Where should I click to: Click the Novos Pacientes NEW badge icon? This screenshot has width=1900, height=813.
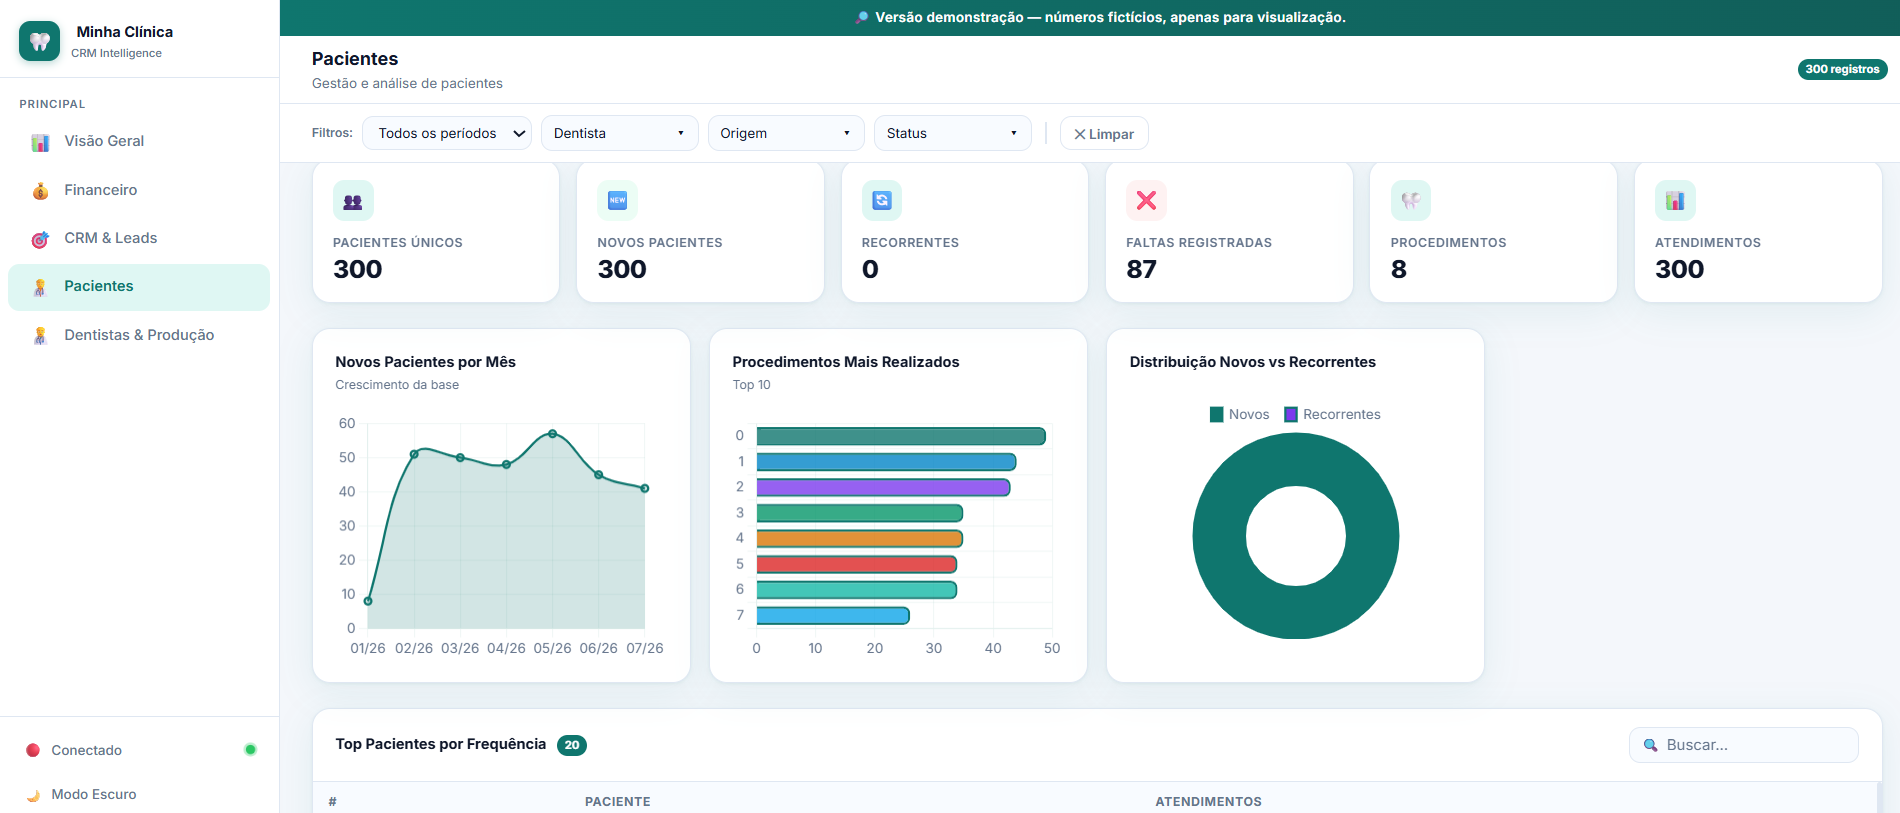[617, 201]
